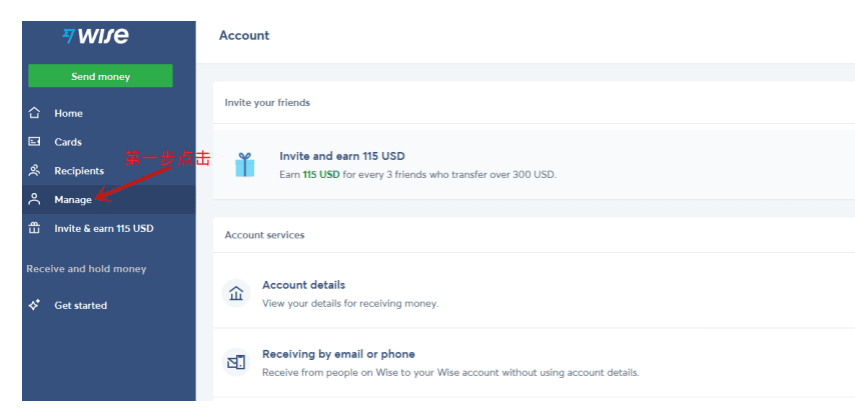Image resolution: width=855 pixels, height=415 pixels.
Task: Go to Recipients in the sidebar
Action: (79, 171)
